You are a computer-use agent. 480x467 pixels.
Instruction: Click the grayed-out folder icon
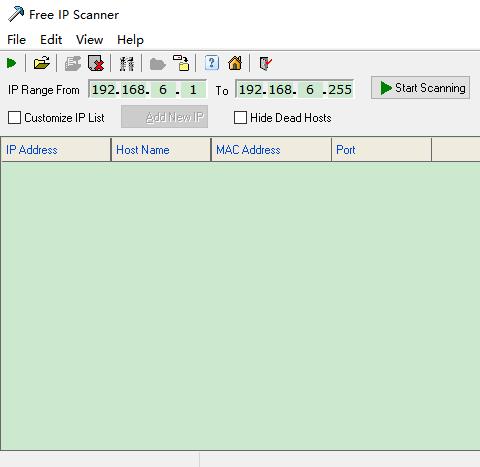tap(157, 64)
